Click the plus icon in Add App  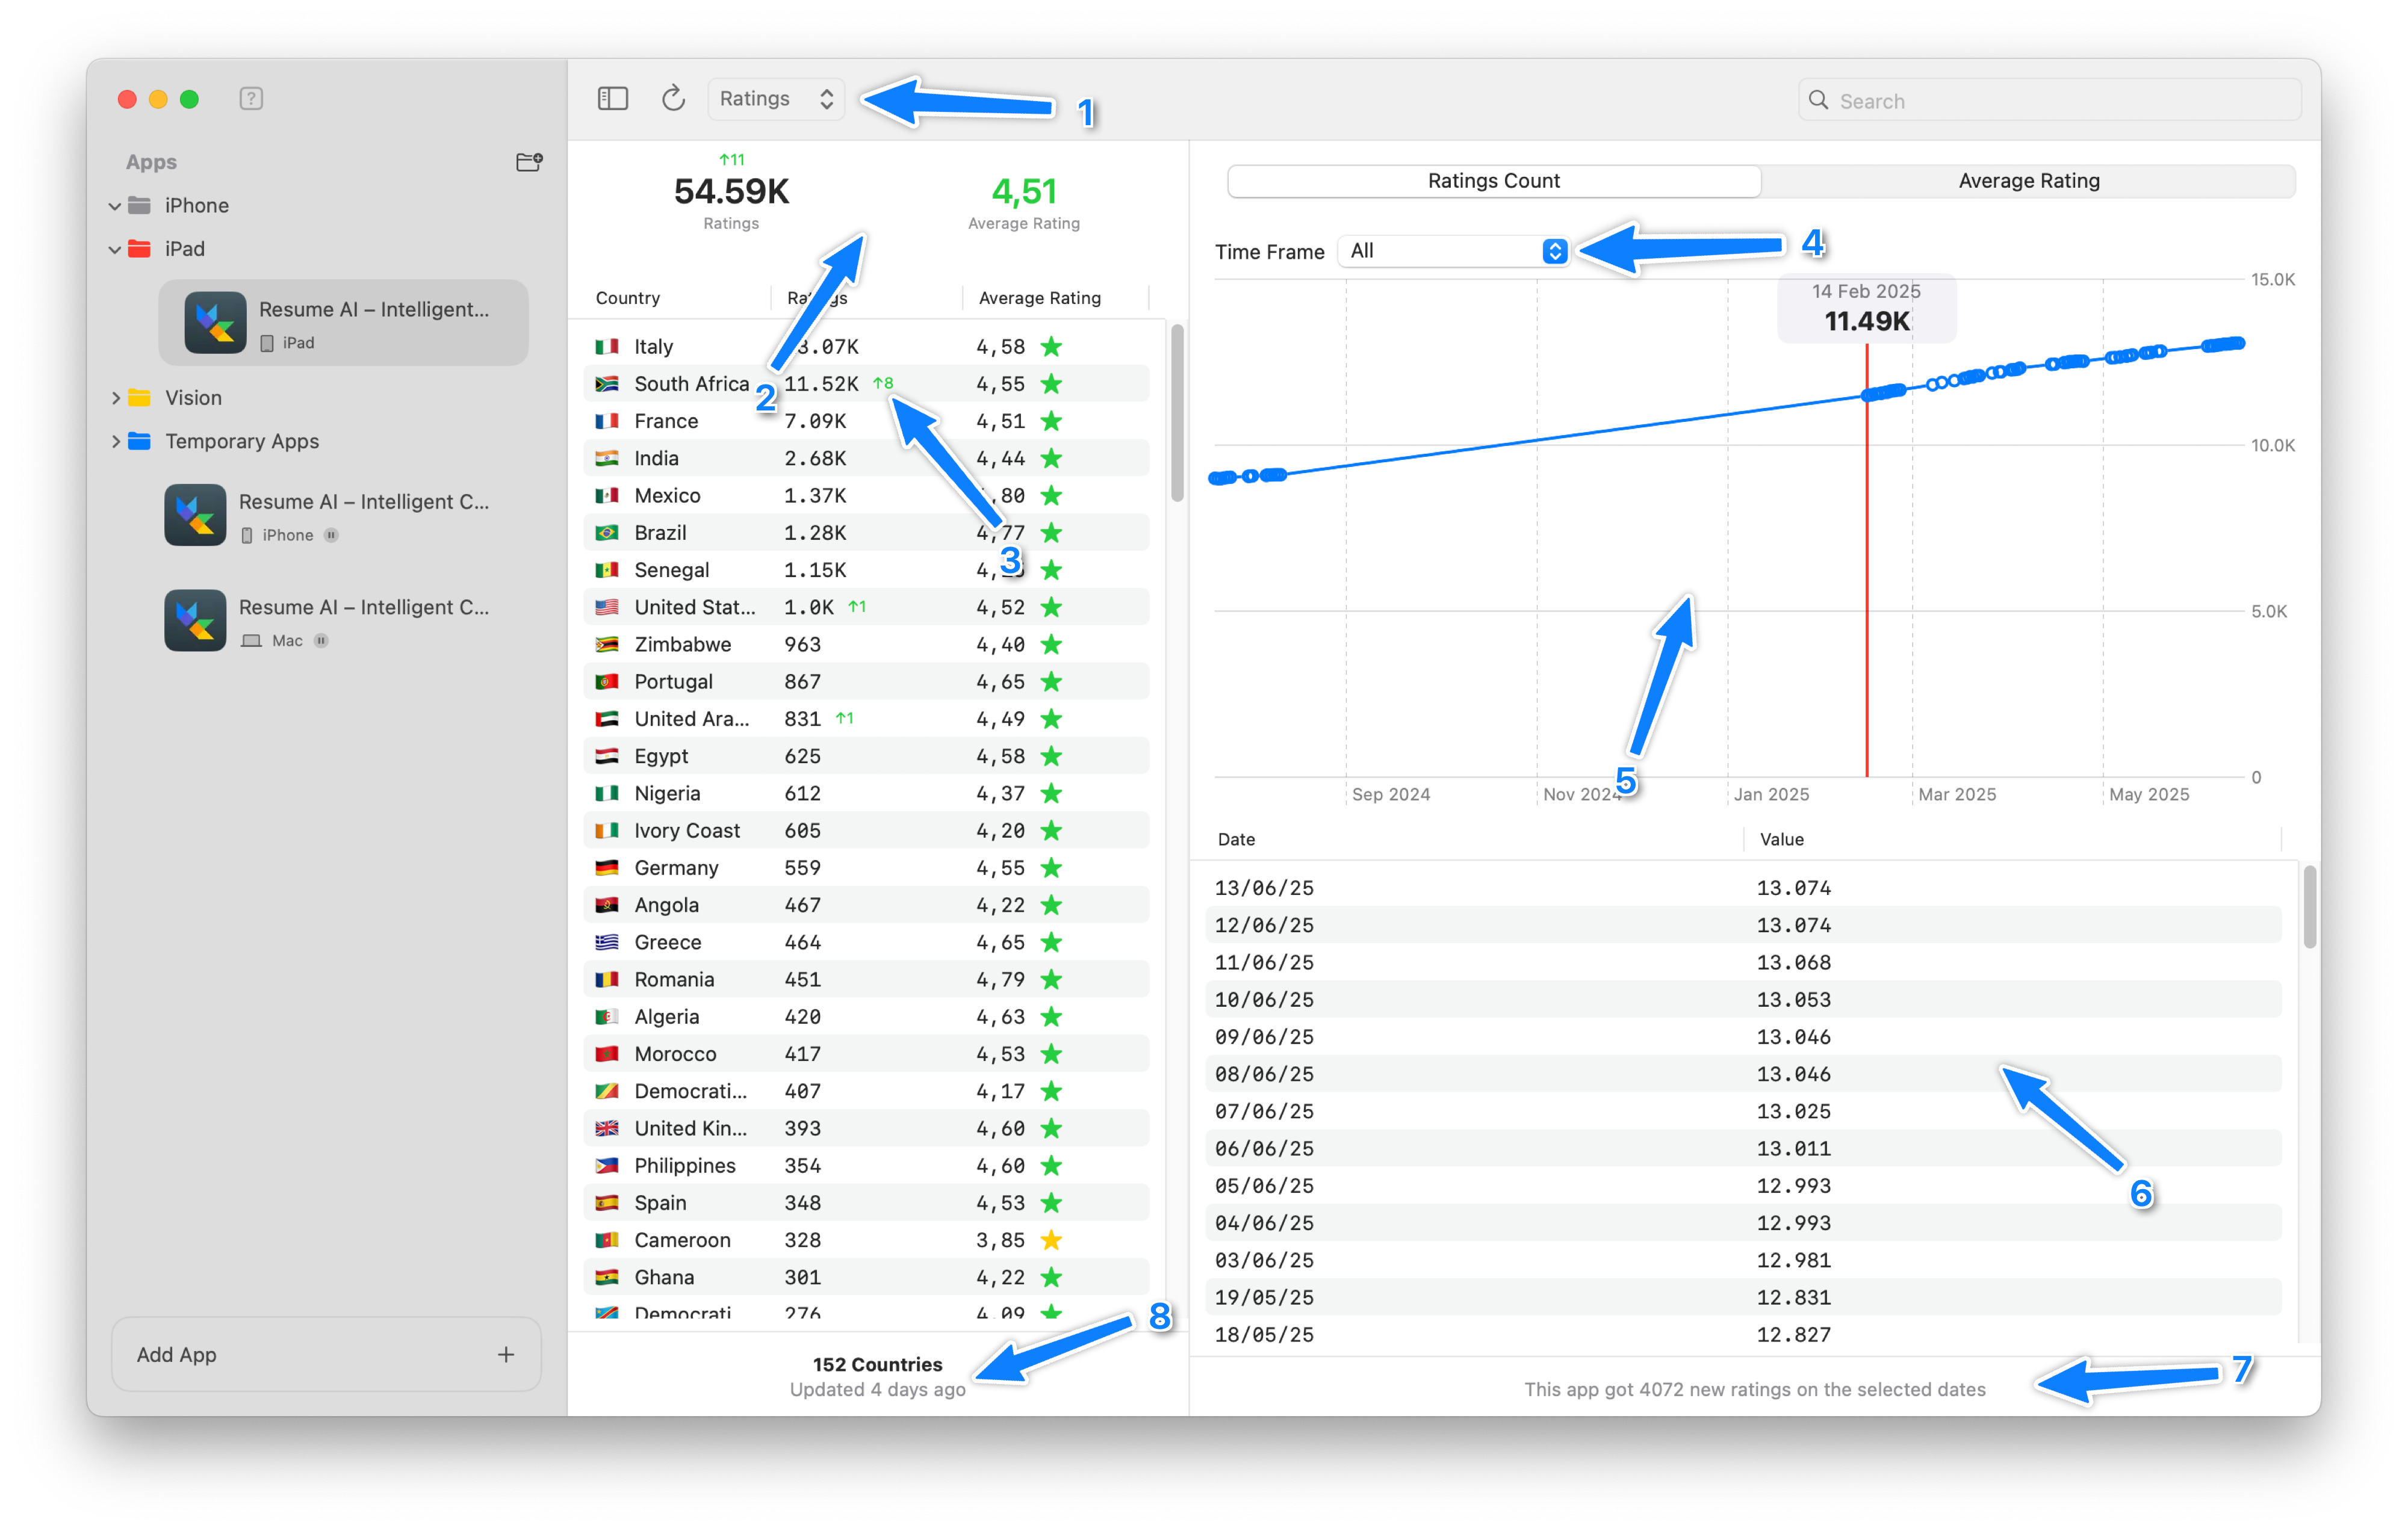tap(506, 1354)
